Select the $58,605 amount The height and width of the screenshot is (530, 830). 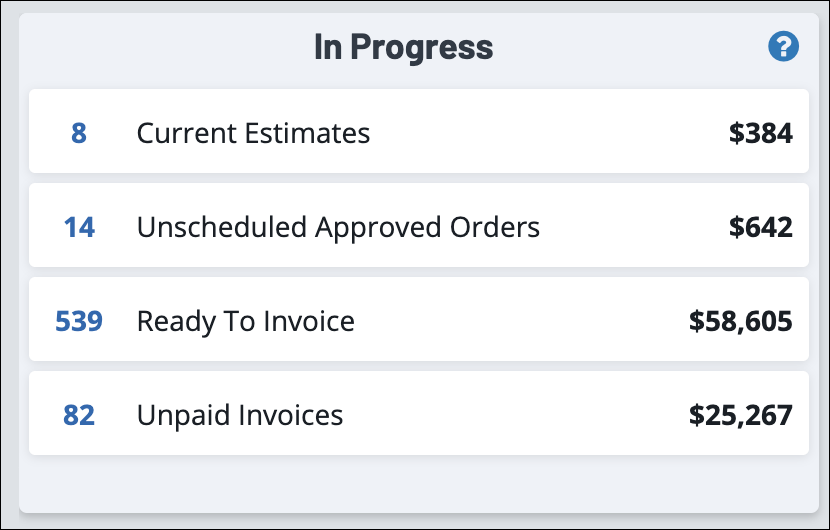[x=741, y=321]
